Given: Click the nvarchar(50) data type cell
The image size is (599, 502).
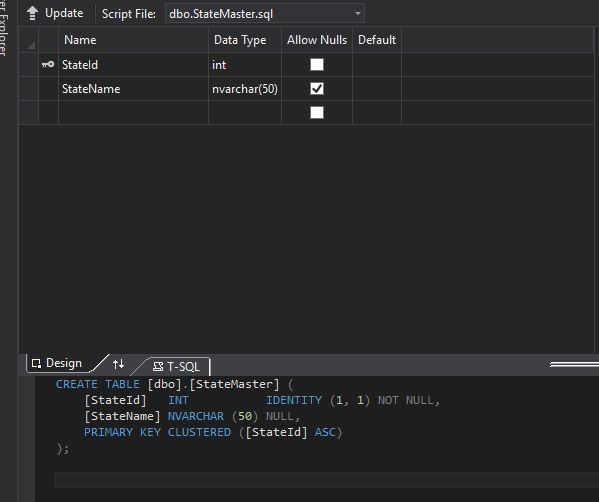Looking at the screenshot, I should (x=245, y=89).
